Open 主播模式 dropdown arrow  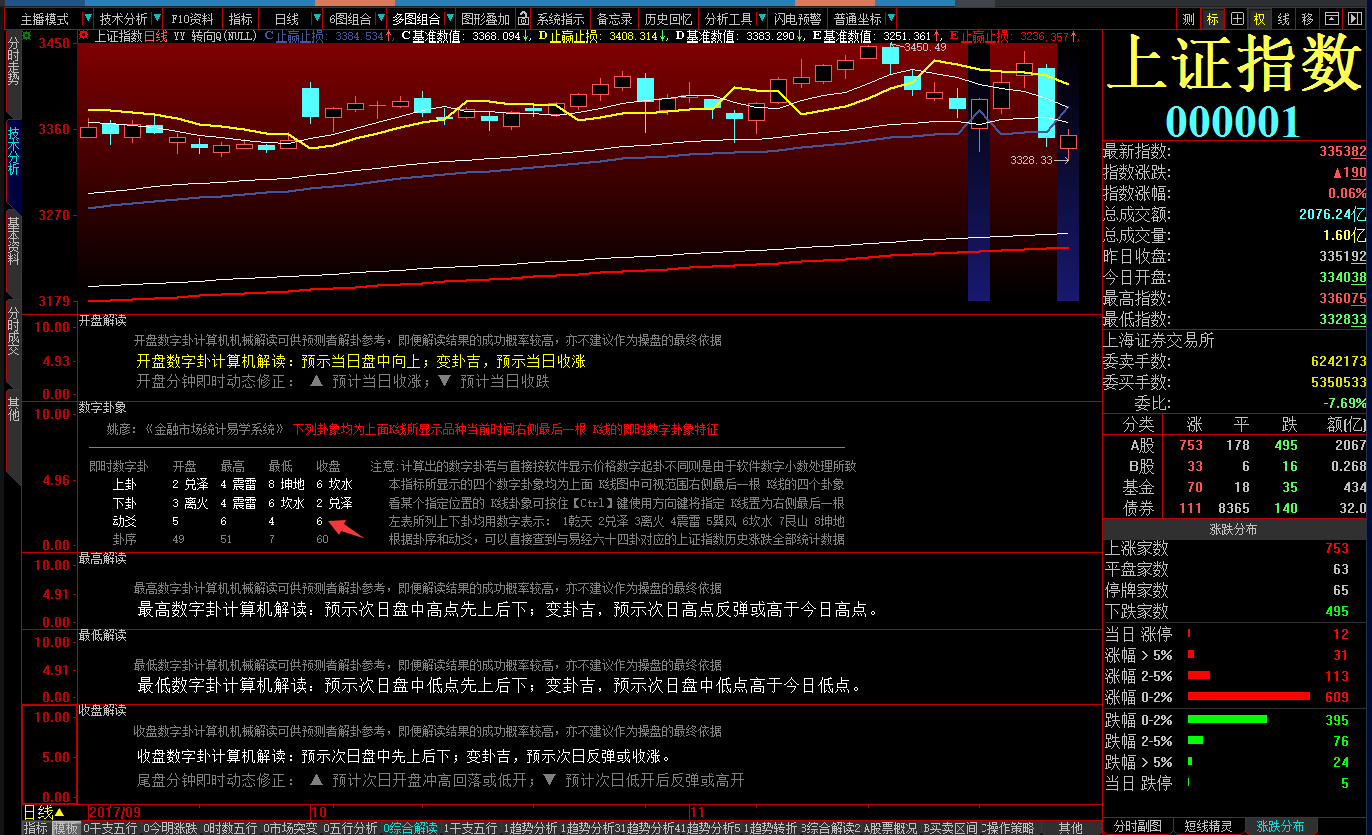[x=87, y=19]
